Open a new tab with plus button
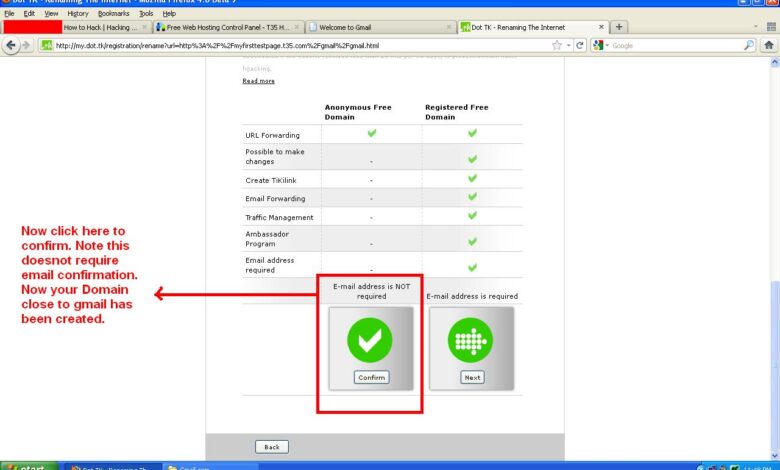 click(620, 27)
